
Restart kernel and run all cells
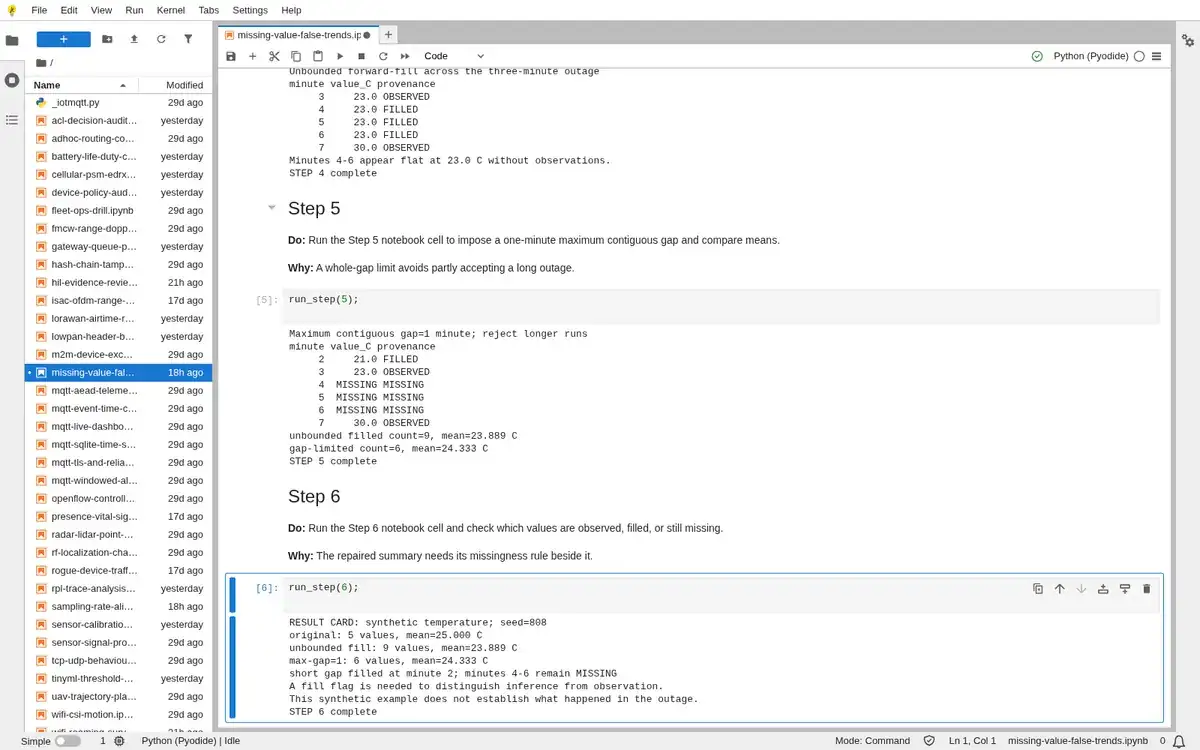click(x=405, y=56)
